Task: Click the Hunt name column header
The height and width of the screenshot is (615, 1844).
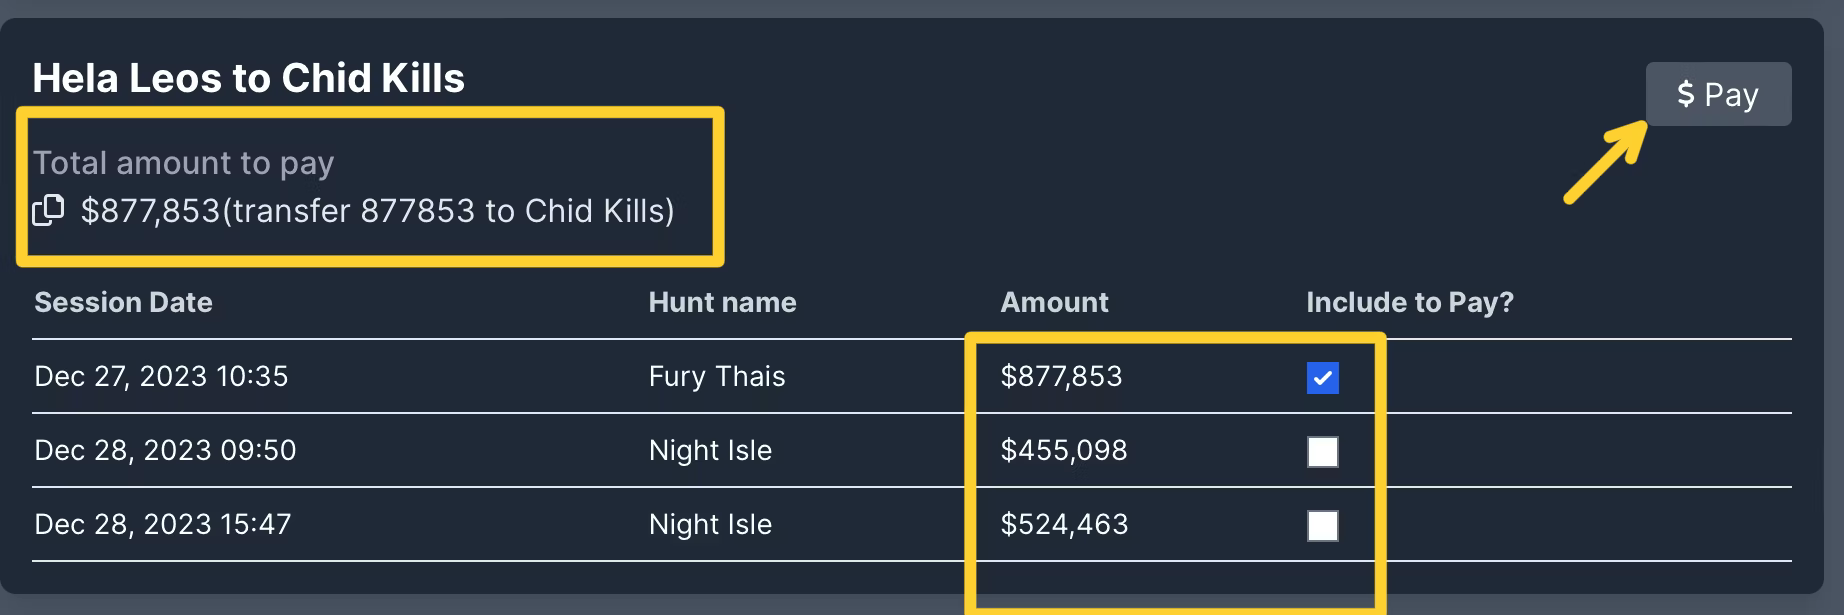Action: point(722,302)
